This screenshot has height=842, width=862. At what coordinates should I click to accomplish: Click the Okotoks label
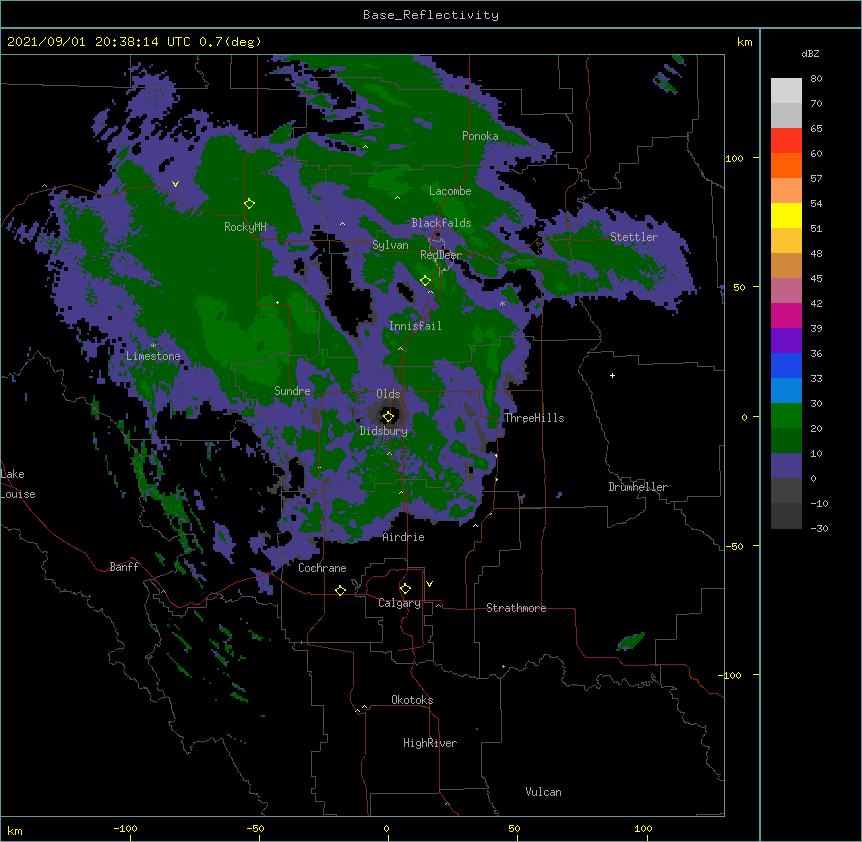coord(412,700)
